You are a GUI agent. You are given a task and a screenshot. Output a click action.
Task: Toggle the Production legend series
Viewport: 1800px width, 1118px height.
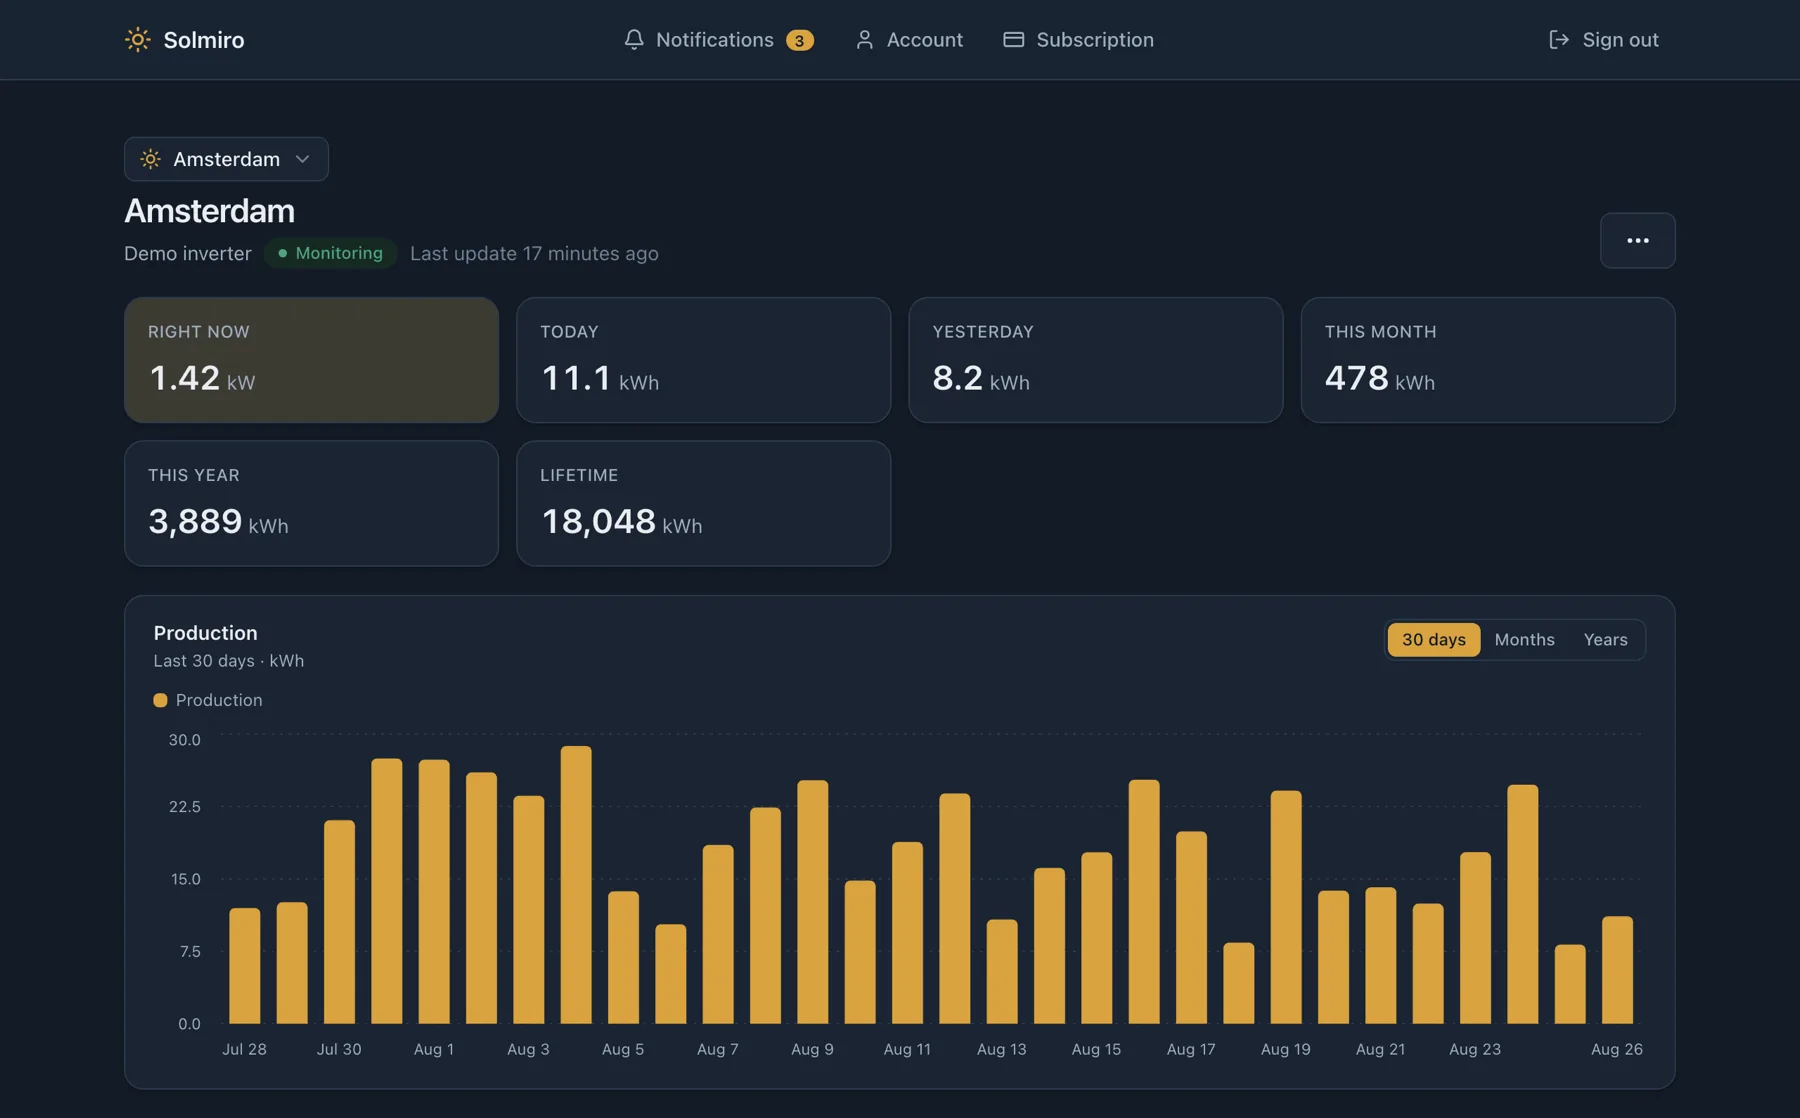click(x=208, y=700)
